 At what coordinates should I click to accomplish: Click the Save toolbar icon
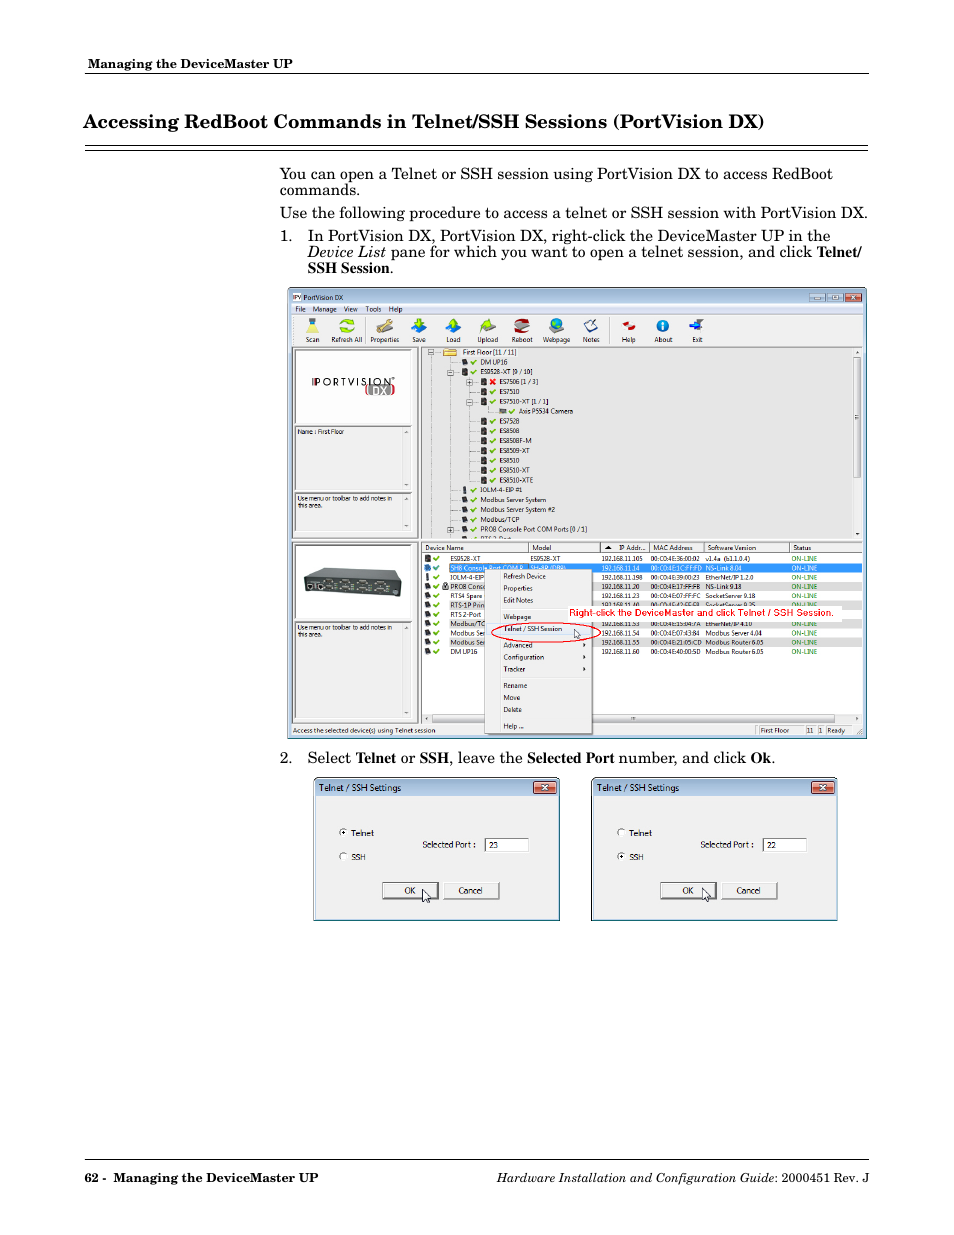pos(419,330)
